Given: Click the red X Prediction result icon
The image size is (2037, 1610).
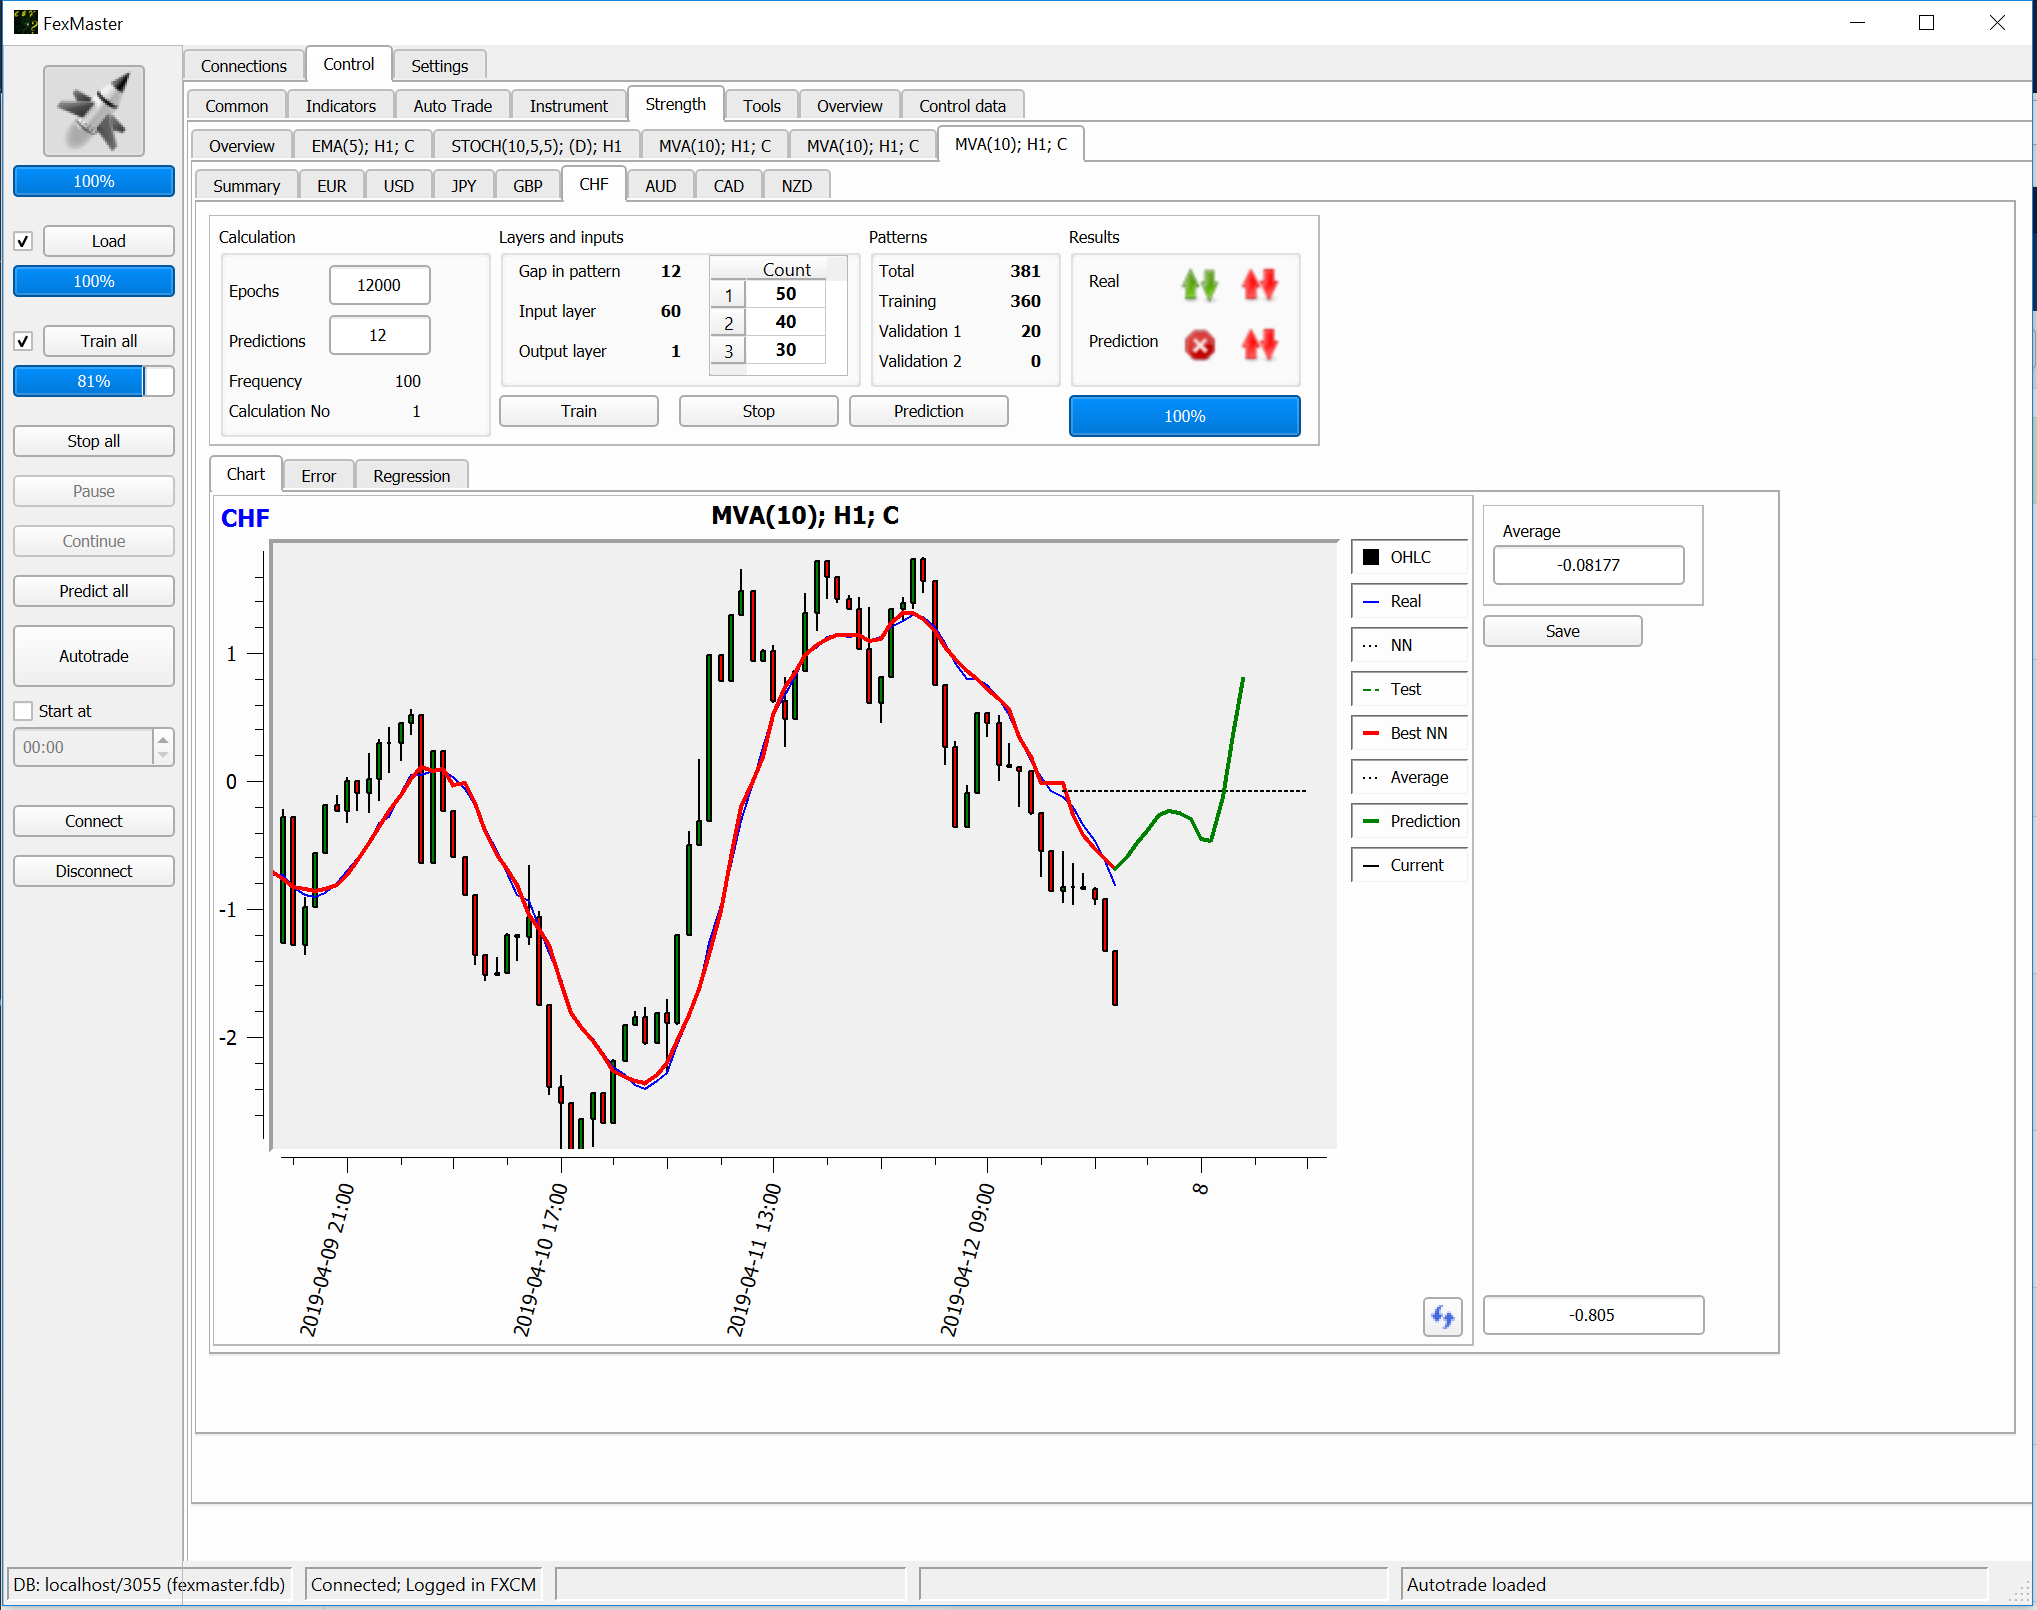Looking at the screenshot, I should point(1199,345).
